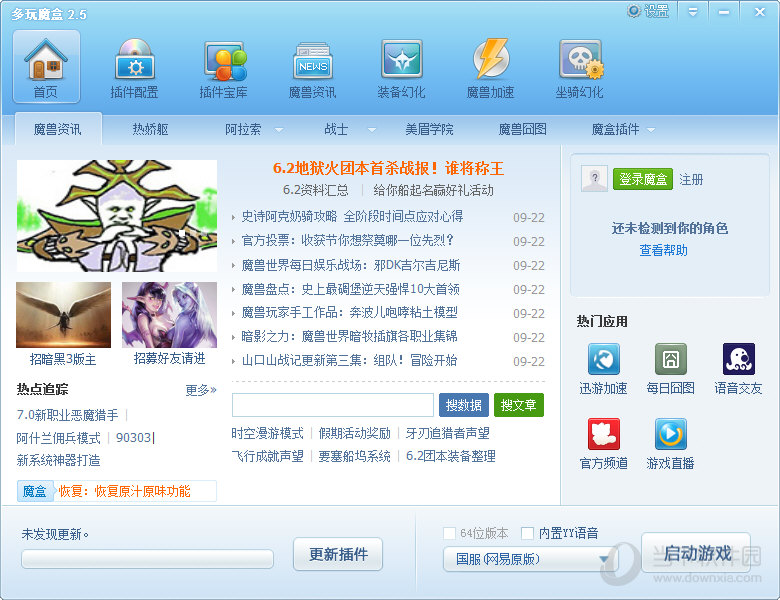The width and height of the screenshot is (780, 600).
Task: Open news 魔兽盘点 史上最碉堡
Action: 350,289
